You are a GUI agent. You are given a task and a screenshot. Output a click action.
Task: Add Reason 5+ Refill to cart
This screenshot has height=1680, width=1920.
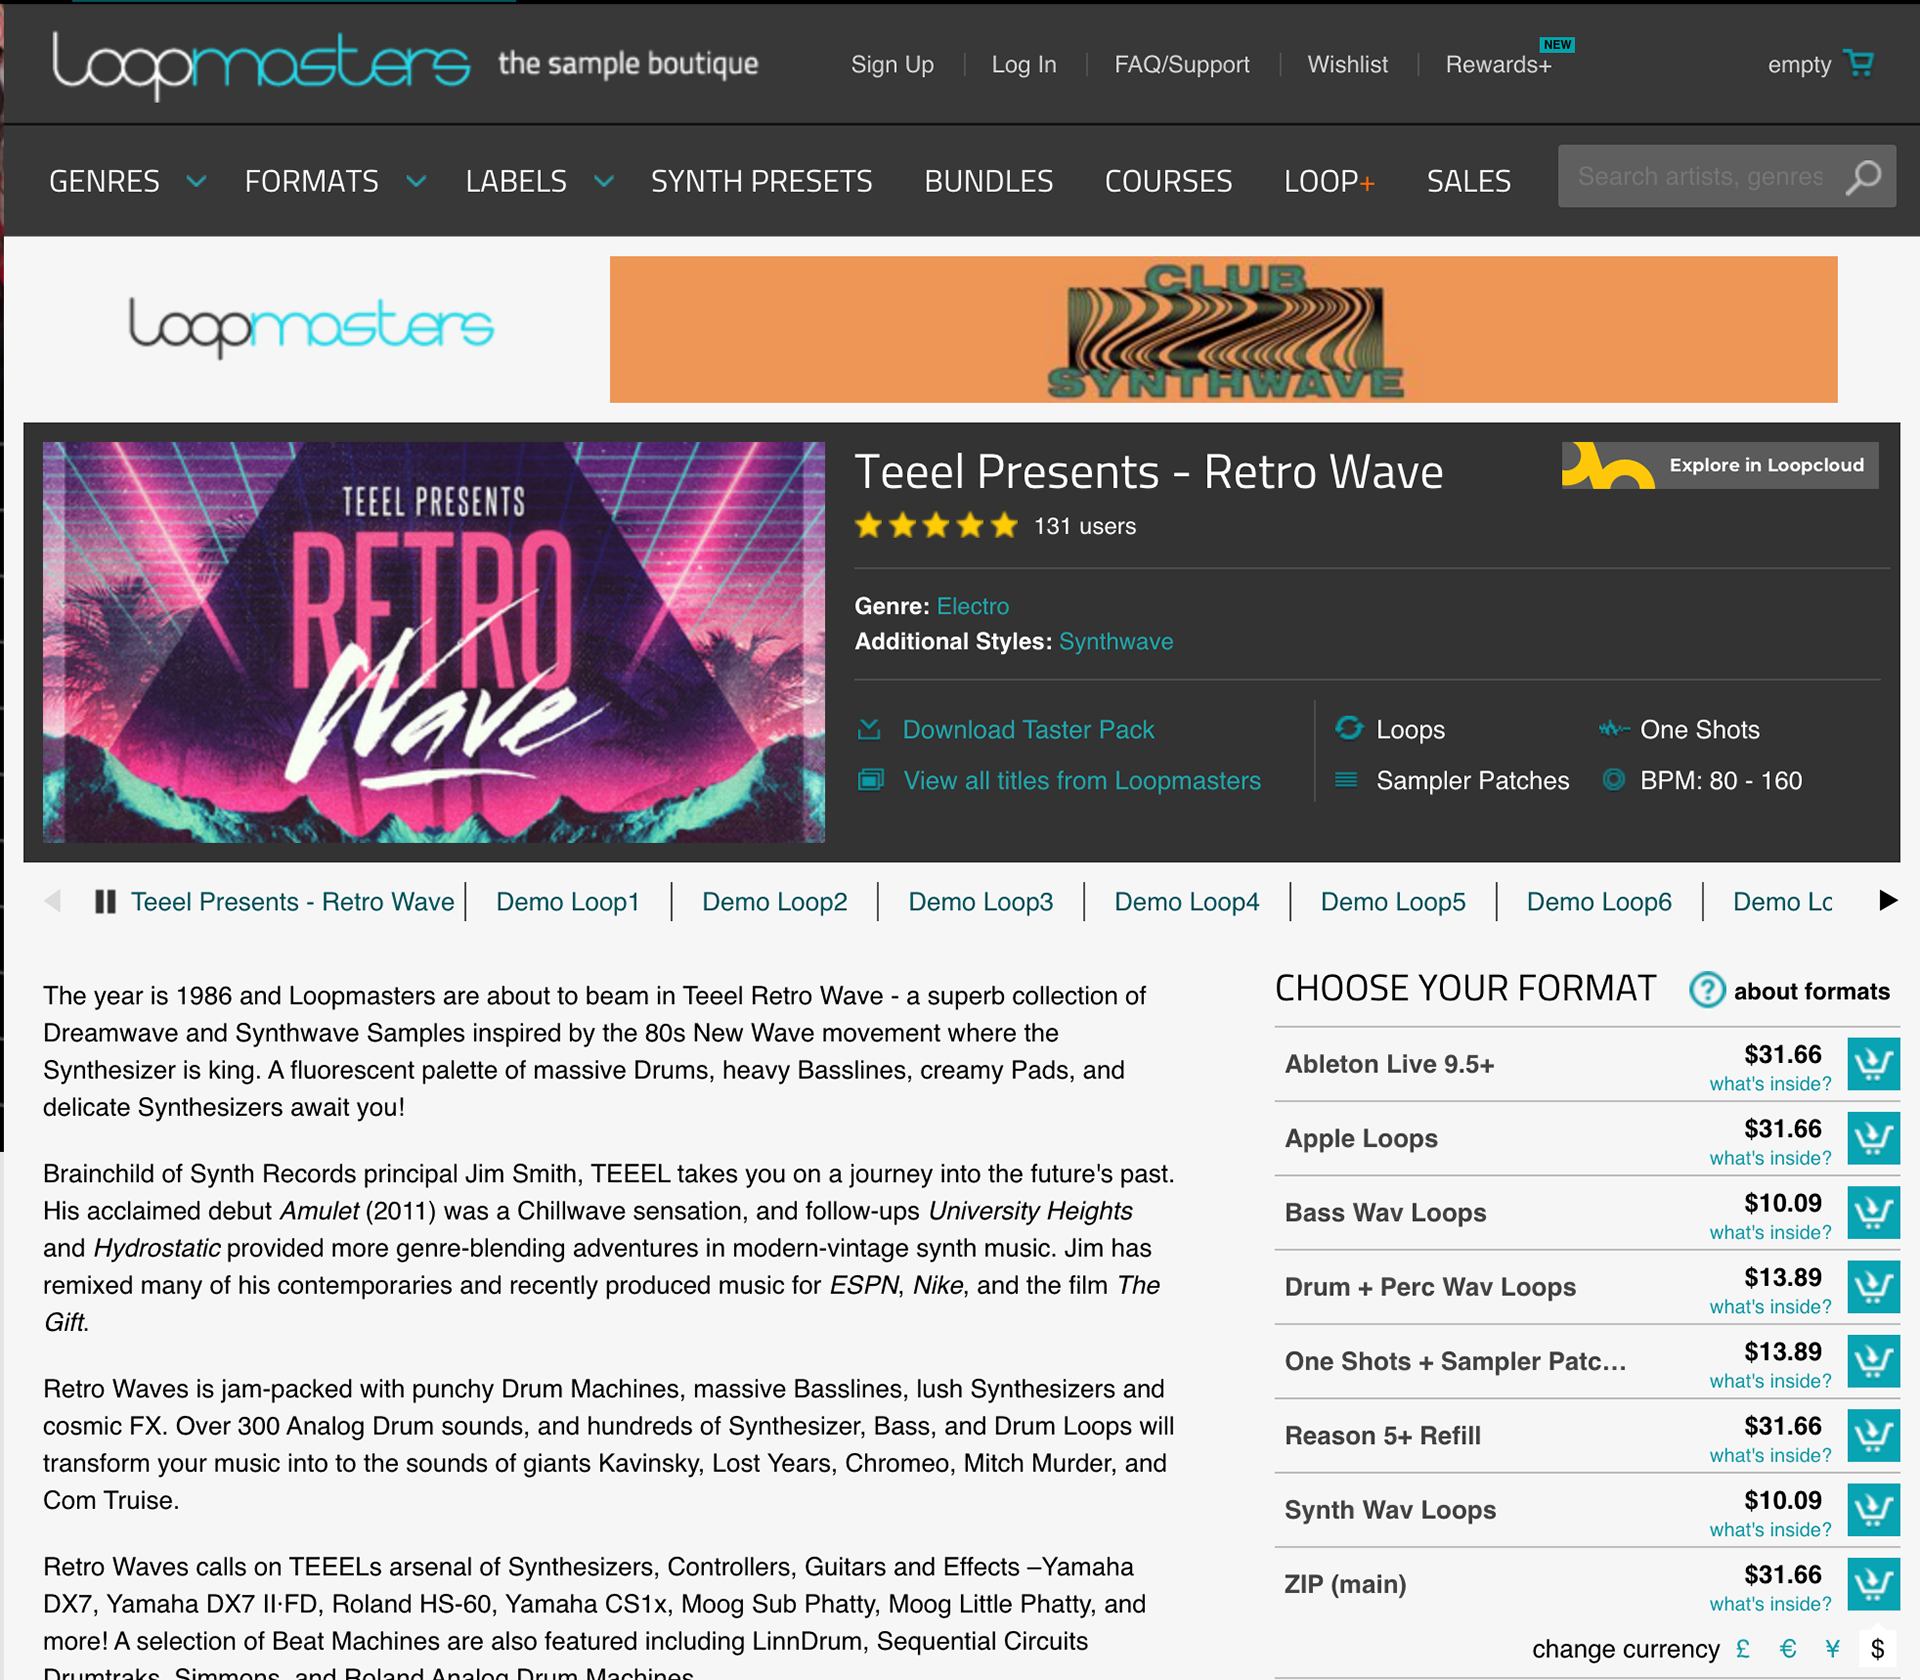click(x=1873, y=1435)
